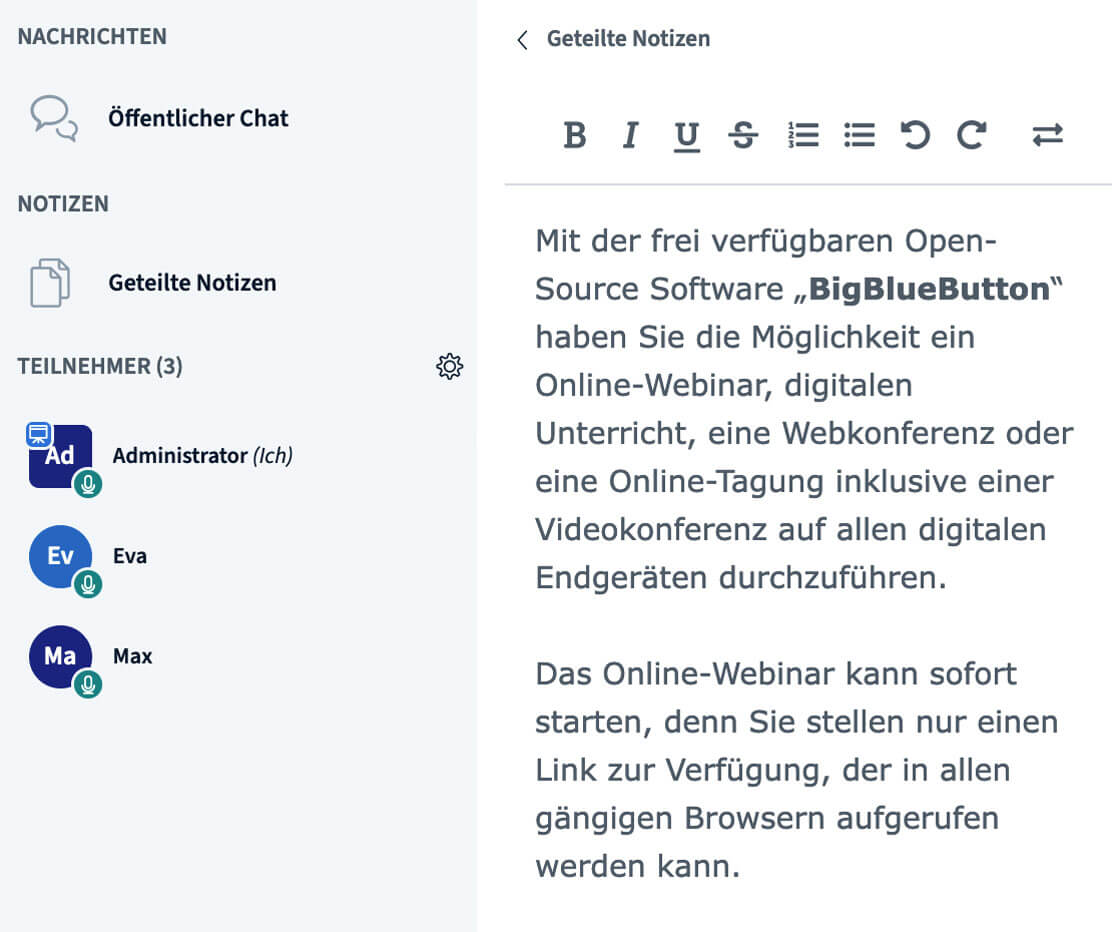Screen dimensions: 1120x932
Task: Click Administrator's microphone status badge
Action: tap(88, 484)
